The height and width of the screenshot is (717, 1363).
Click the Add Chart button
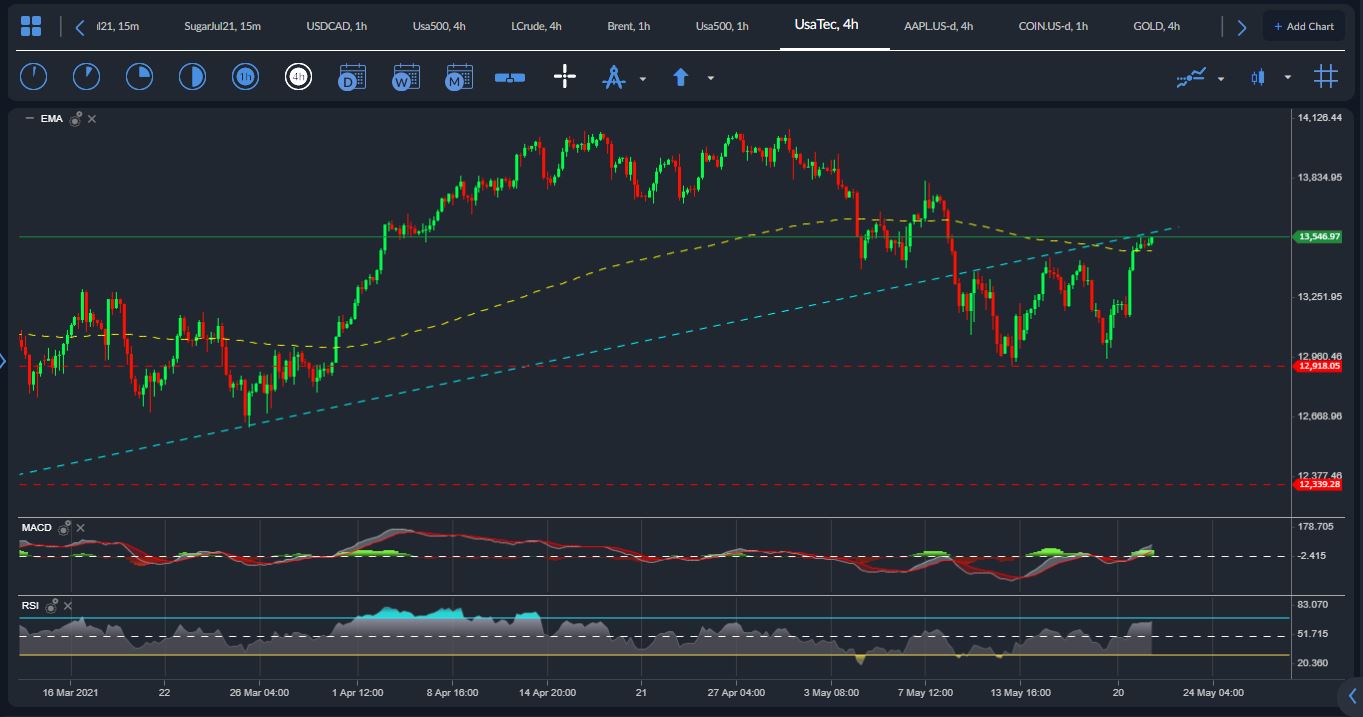(x=1303, y=26)
